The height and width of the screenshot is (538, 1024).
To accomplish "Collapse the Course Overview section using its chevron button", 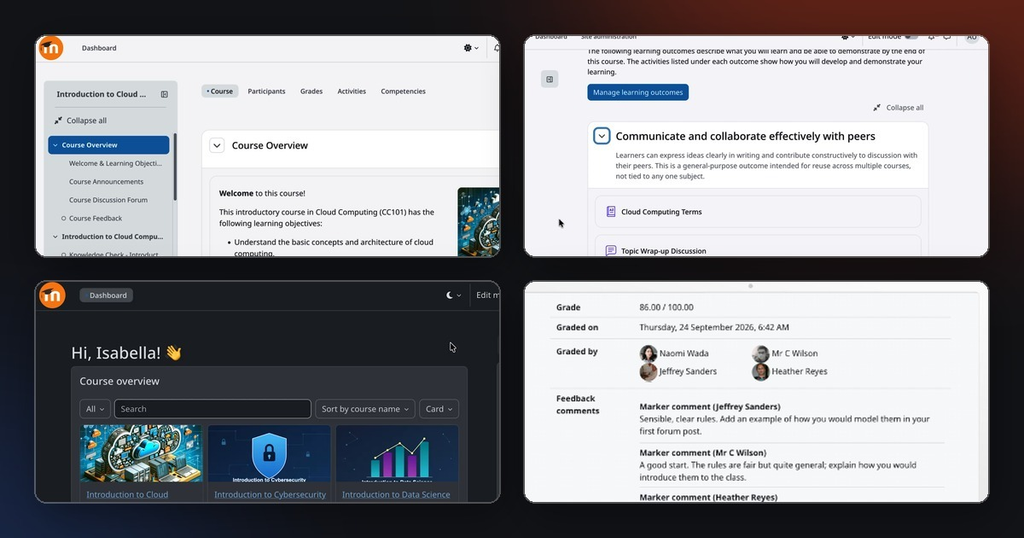I will coord(217,146).
